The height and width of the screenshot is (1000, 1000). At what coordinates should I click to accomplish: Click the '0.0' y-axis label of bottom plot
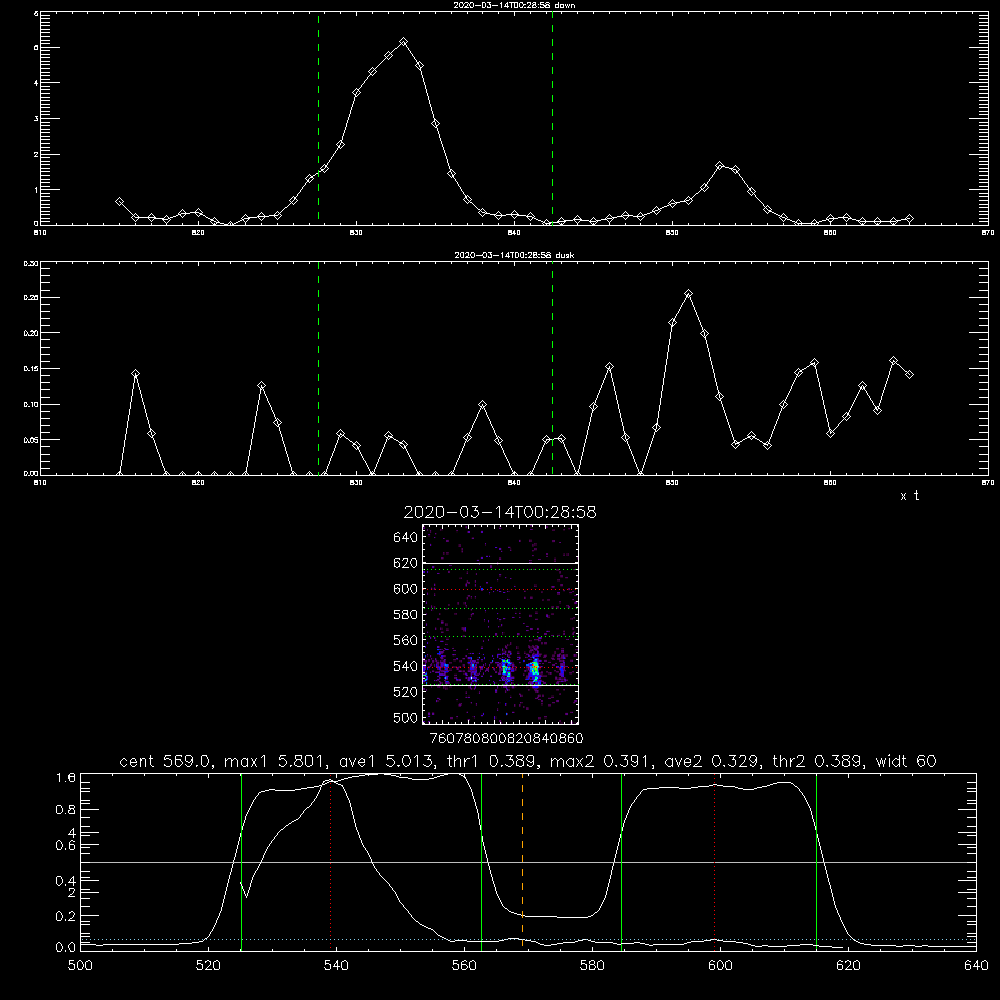(x=66, y=948)
